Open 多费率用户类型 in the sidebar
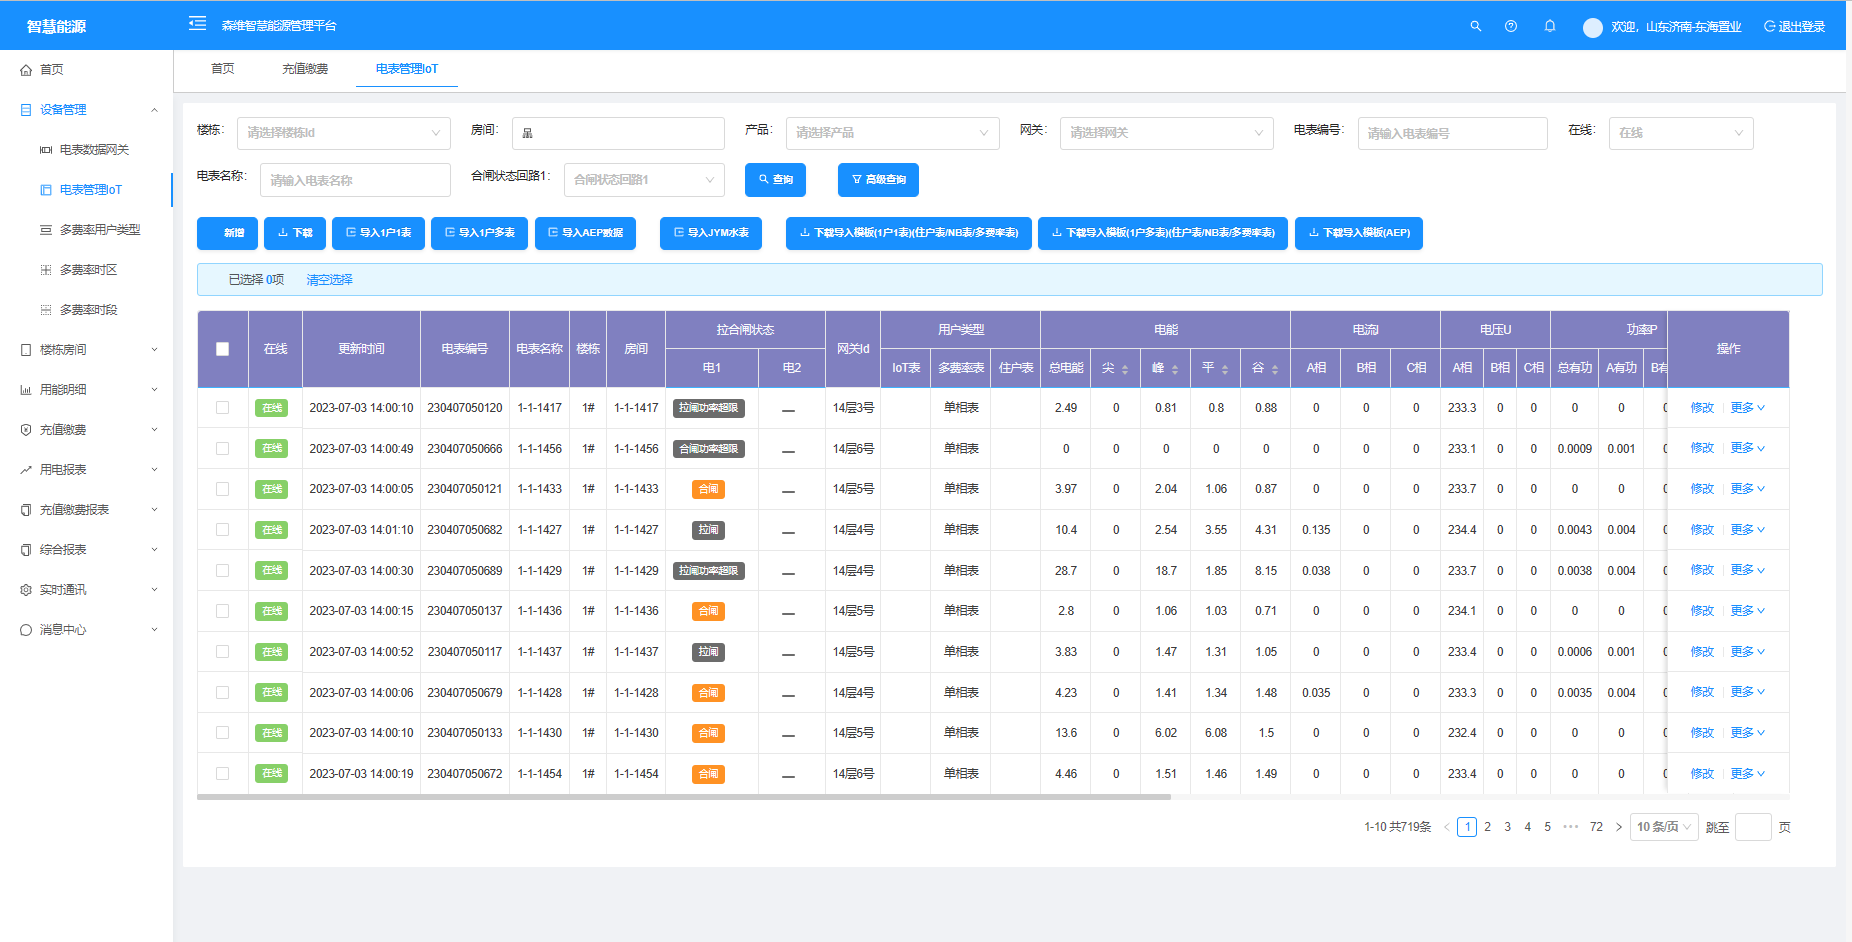Viewport: 1852px width, 942px height. coord(99,230)
